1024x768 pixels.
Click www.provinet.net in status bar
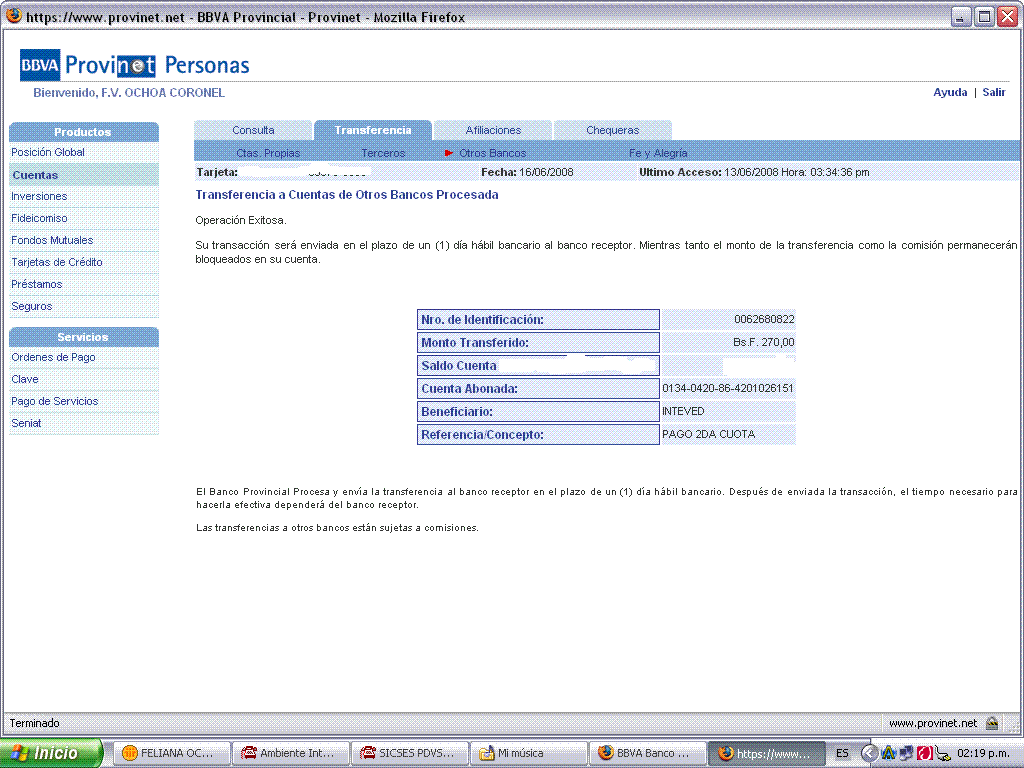(933, 723)
